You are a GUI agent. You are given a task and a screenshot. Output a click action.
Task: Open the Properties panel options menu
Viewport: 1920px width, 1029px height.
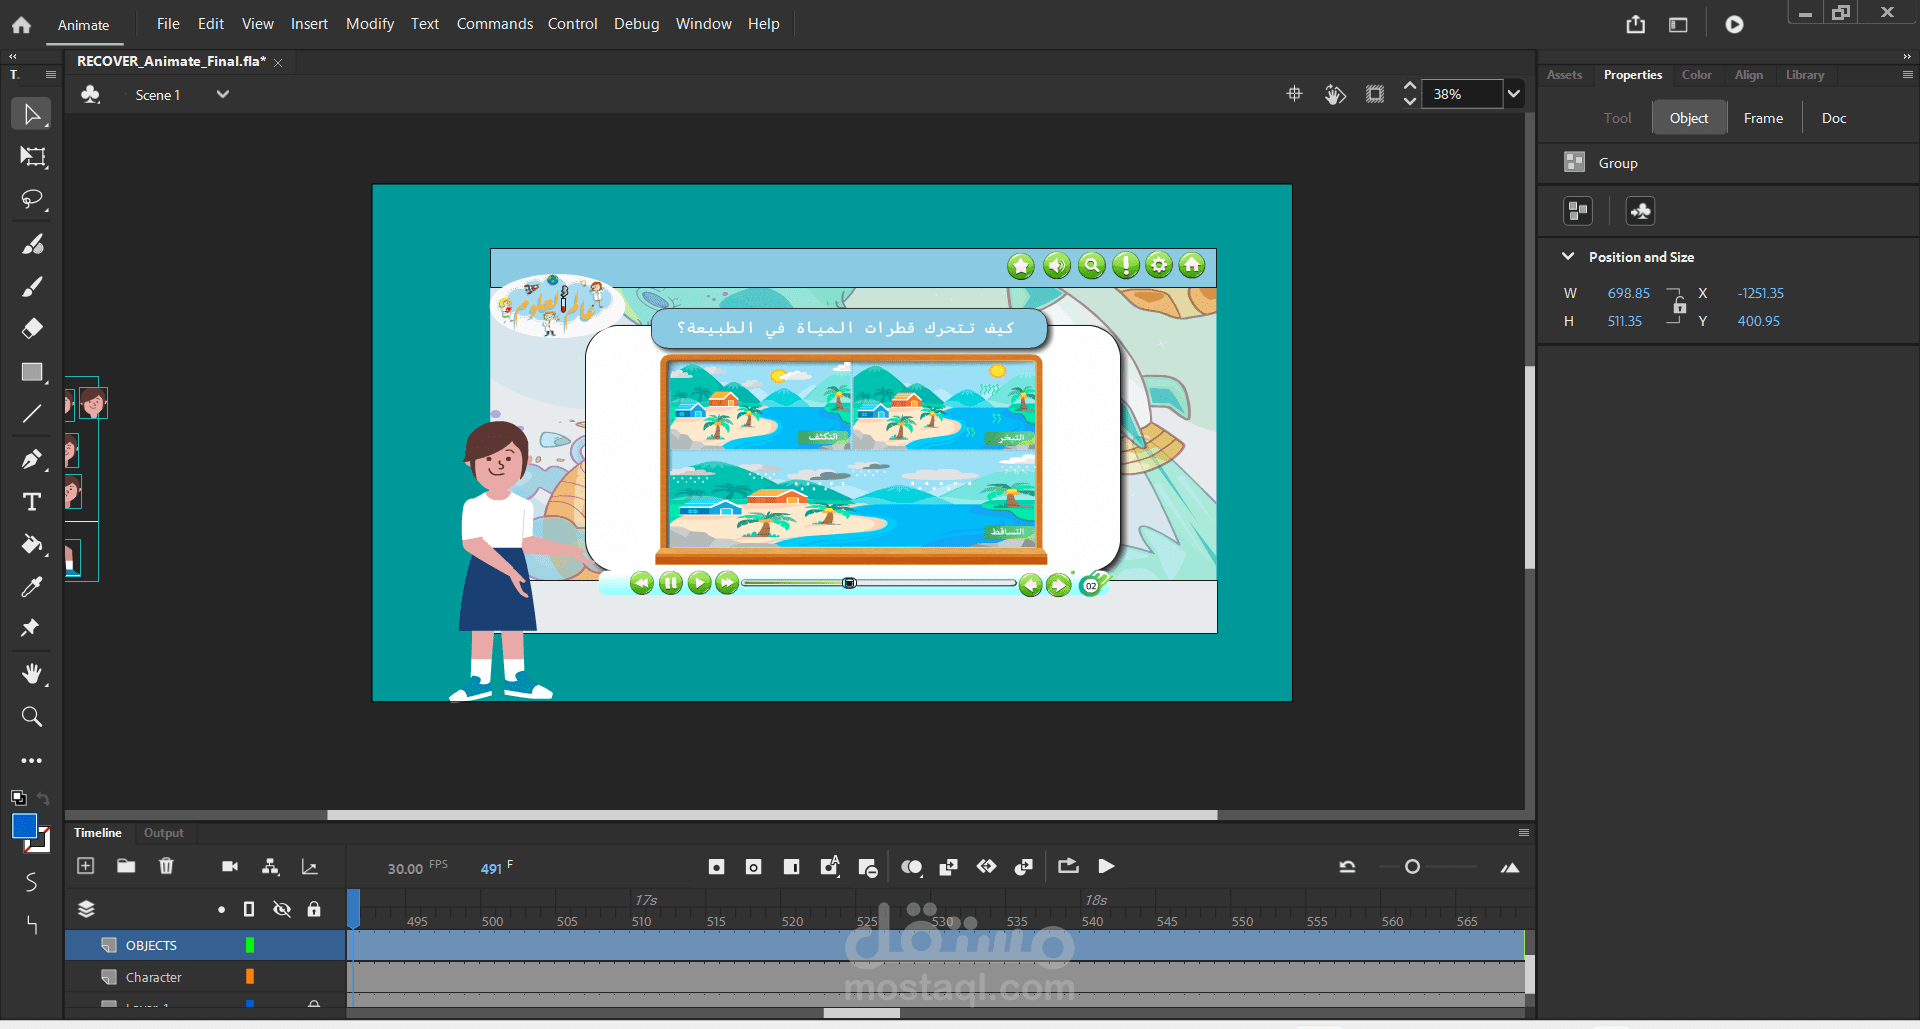click(x=1907, y=75)
